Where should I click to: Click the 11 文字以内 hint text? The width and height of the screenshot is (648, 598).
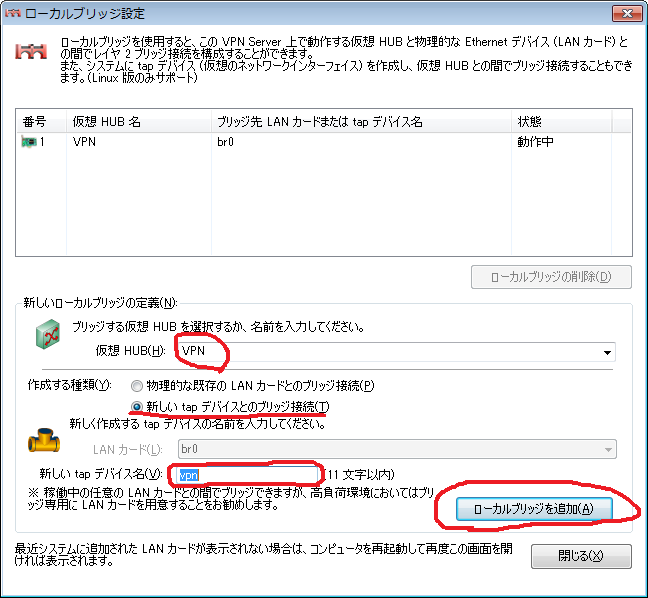coord(360,474)
